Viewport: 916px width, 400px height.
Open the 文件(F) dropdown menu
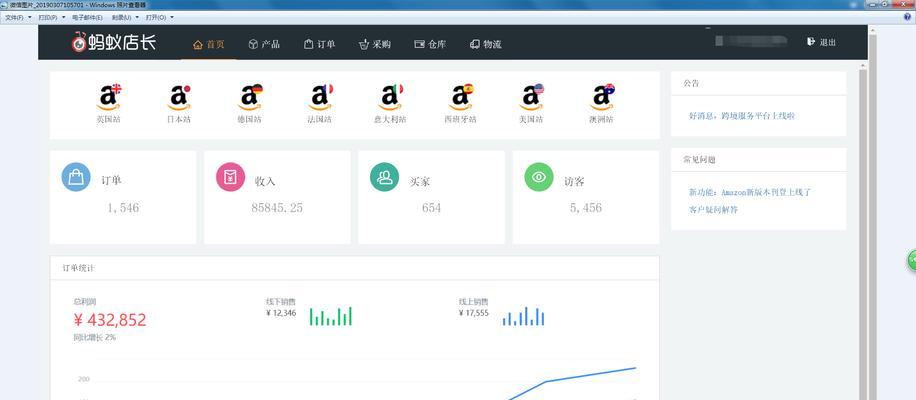18,18
